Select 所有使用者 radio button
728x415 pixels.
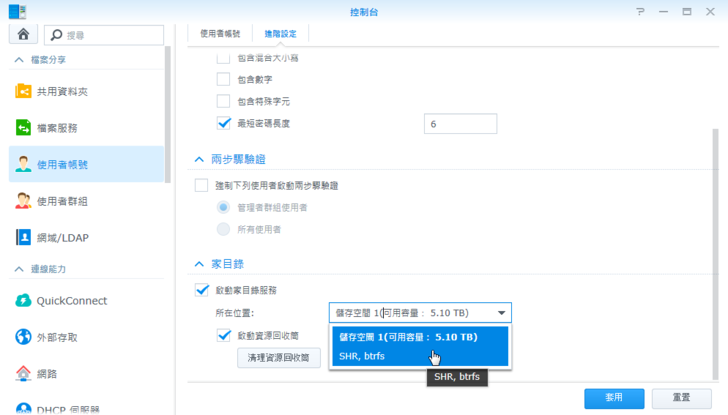(x=224, y=229)
